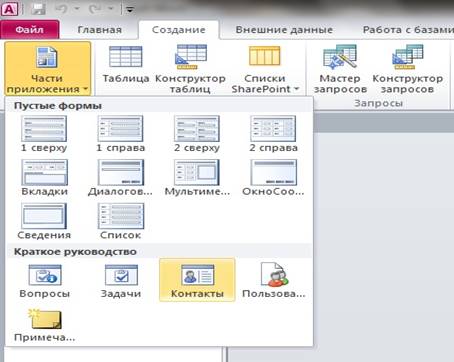Pick the 'Вкладки' form template
Image resolution: width=454 pixels, height=362 pixels.
point(44,178)
